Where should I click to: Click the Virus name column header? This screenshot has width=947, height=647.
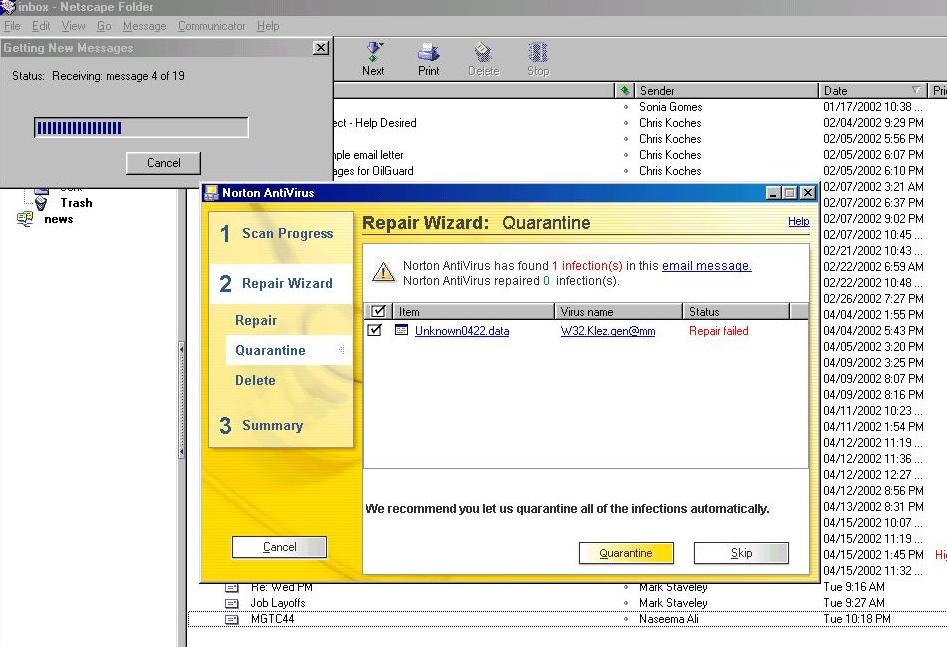(x=618, y=312)
